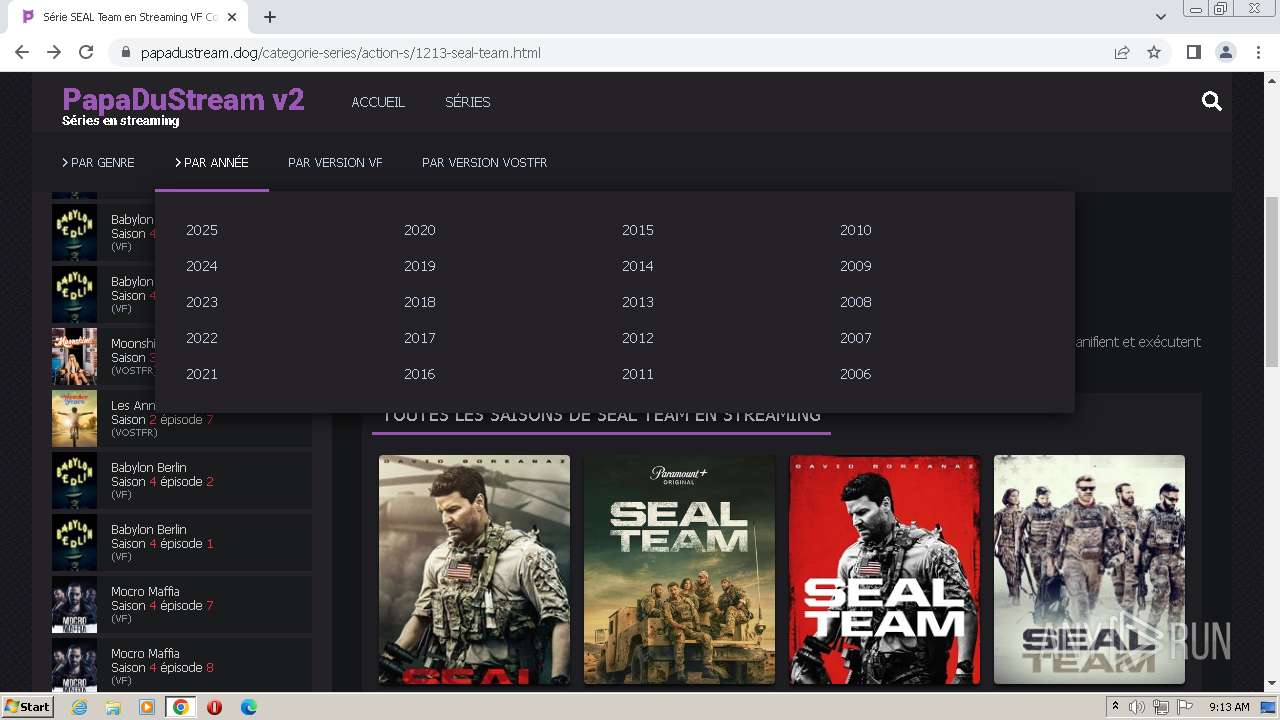Viewport: 1280px width, 720px height.
Task: Click the share page icon in address bar
Action: 1122,52
